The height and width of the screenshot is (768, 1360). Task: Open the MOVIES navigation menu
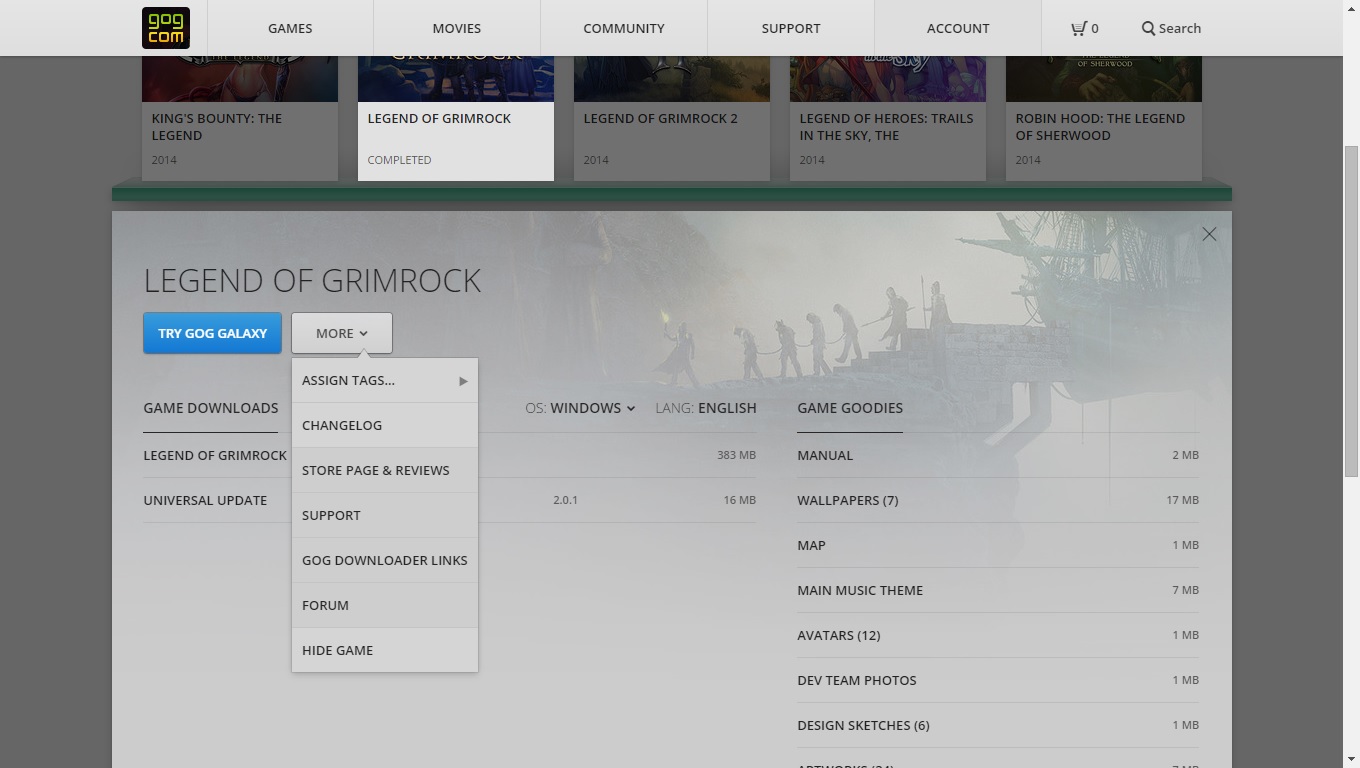(456, 28)
